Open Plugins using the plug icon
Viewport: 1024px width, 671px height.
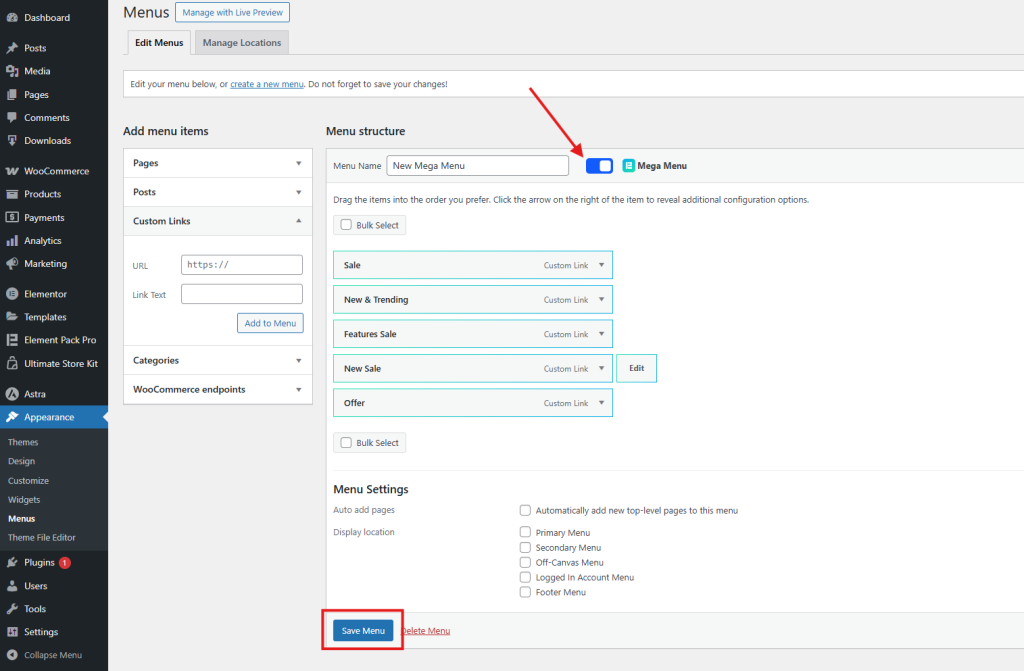[12, 563]
